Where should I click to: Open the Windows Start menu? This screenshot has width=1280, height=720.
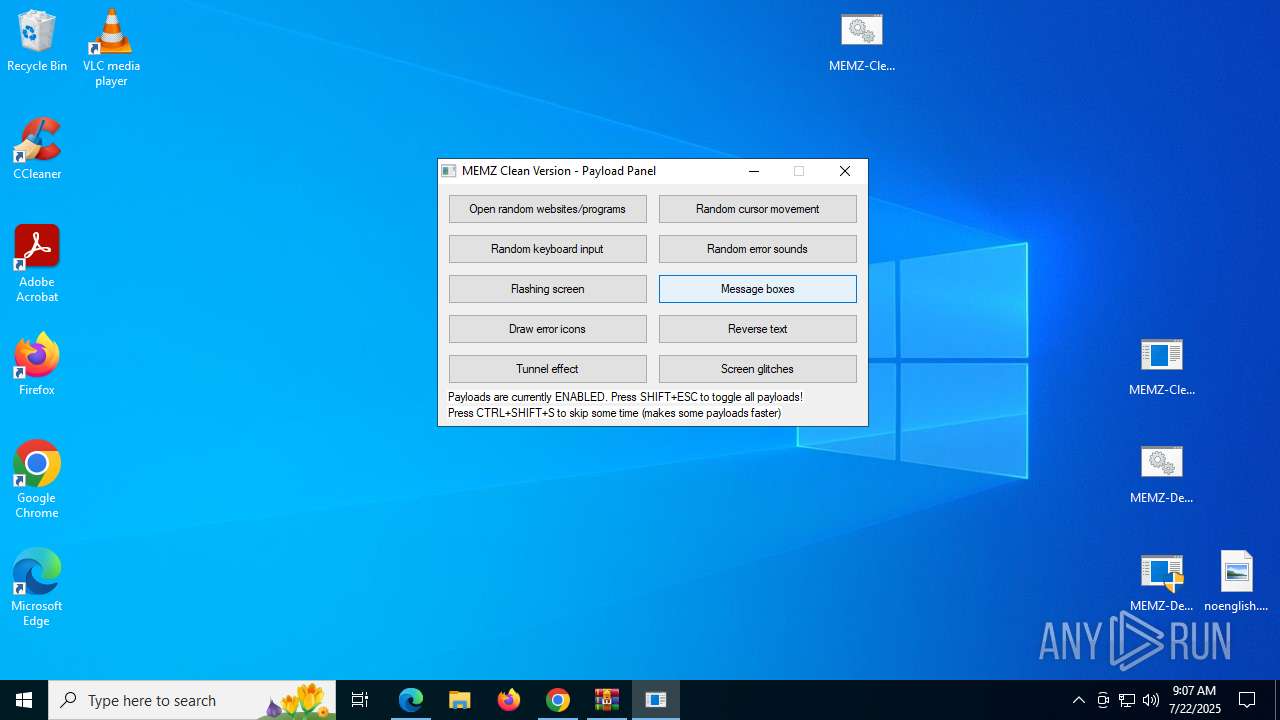click(x=24, y=700)
